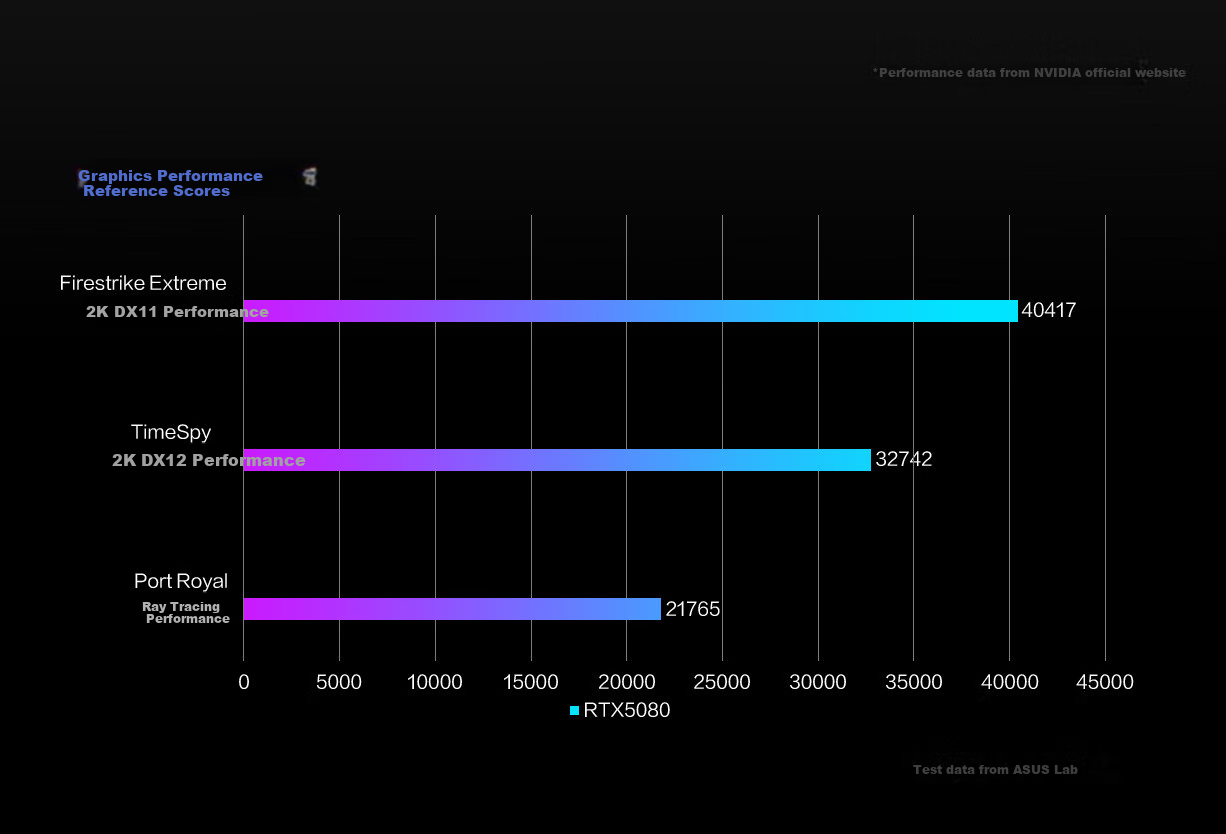1226x834 pixels.
Task: Click the Ray Tracing Performance subtitle
Action: pos(186,613)
